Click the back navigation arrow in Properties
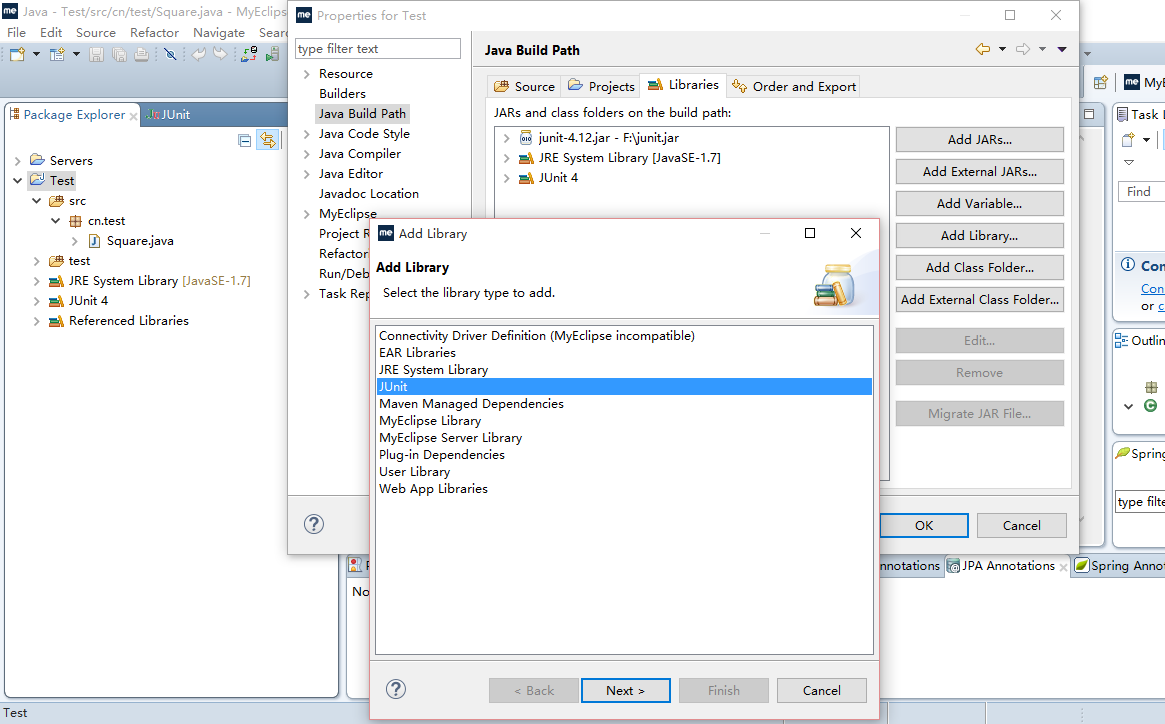The width and height of the screenshot is (1165, 724). coord(983,49)
